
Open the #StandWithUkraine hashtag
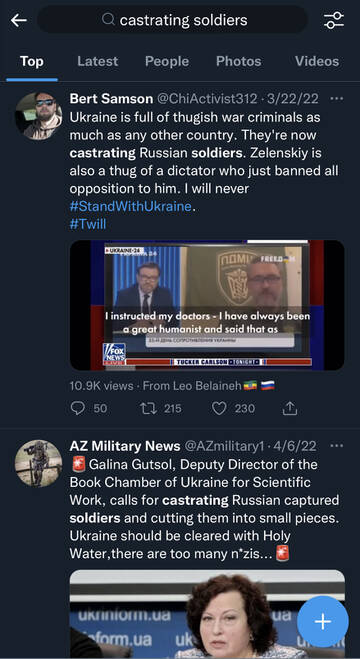pos(131,206)
